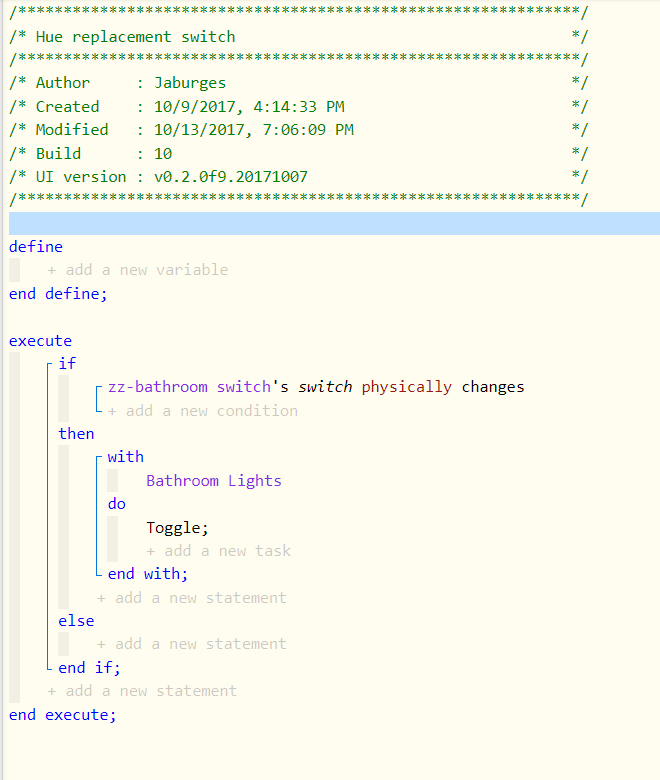Click the 'if' statement keyword
660x780 pixels.
(67, 364)
